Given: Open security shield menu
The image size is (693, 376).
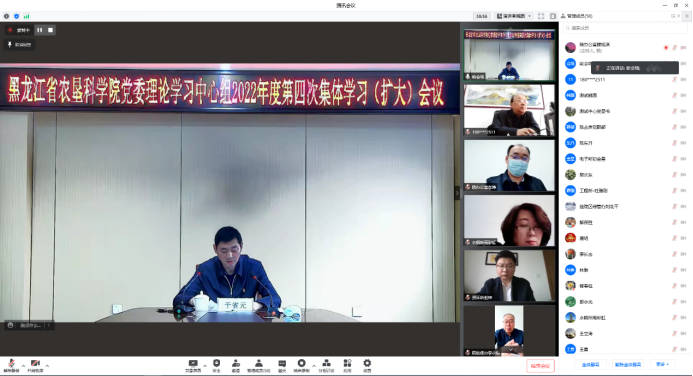Looking at the screenshot, I should click(217, 366).
